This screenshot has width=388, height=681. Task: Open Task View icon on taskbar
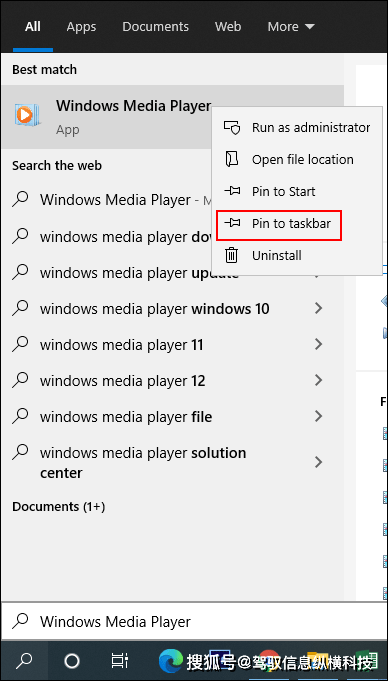point(119,661)
